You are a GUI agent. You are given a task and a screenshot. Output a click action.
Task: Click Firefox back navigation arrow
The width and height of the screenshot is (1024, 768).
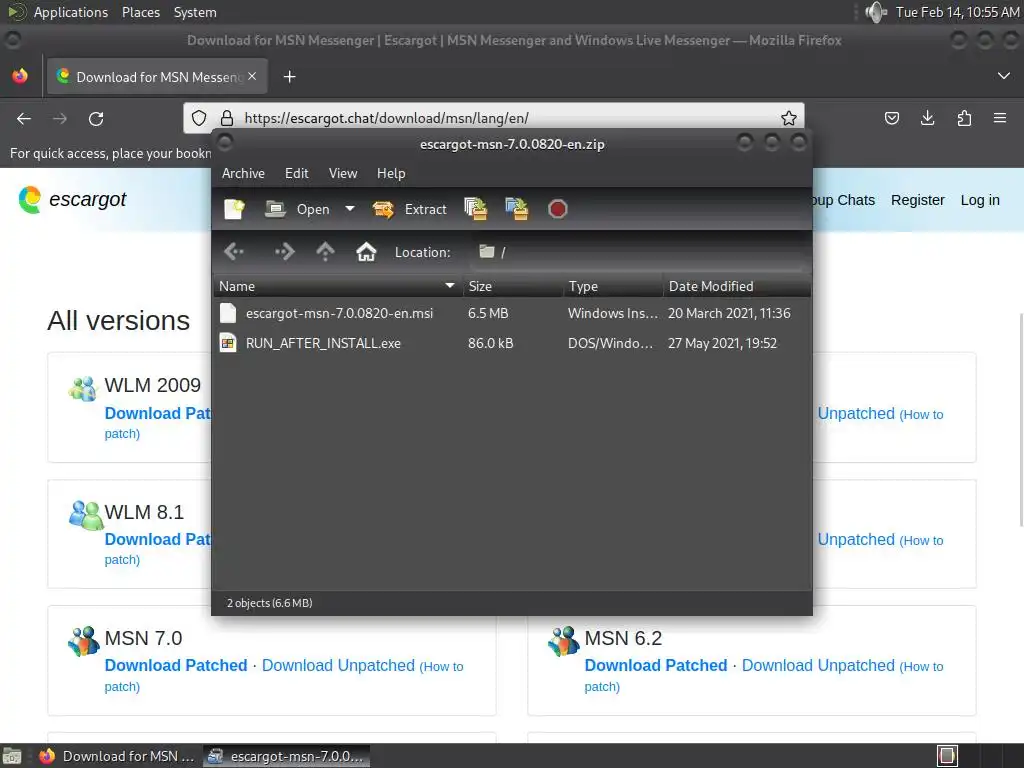[24, 119]
